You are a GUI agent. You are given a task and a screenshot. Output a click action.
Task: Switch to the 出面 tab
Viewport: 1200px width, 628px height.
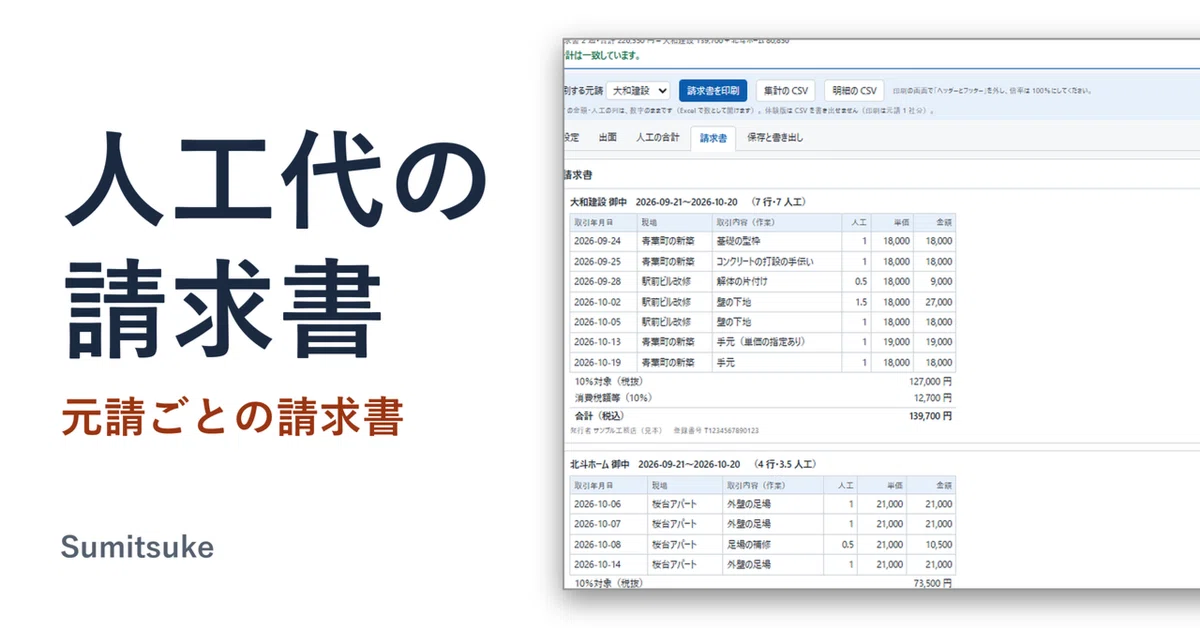pos(608,138)
